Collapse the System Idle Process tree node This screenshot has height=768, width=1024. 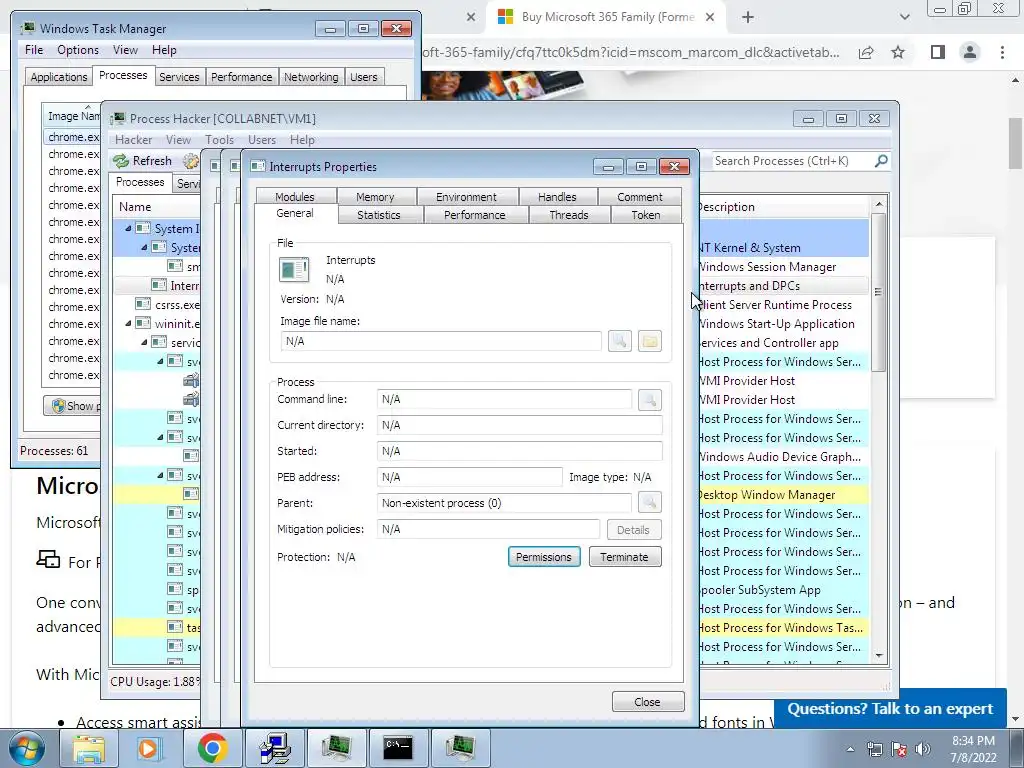point(128,229)
